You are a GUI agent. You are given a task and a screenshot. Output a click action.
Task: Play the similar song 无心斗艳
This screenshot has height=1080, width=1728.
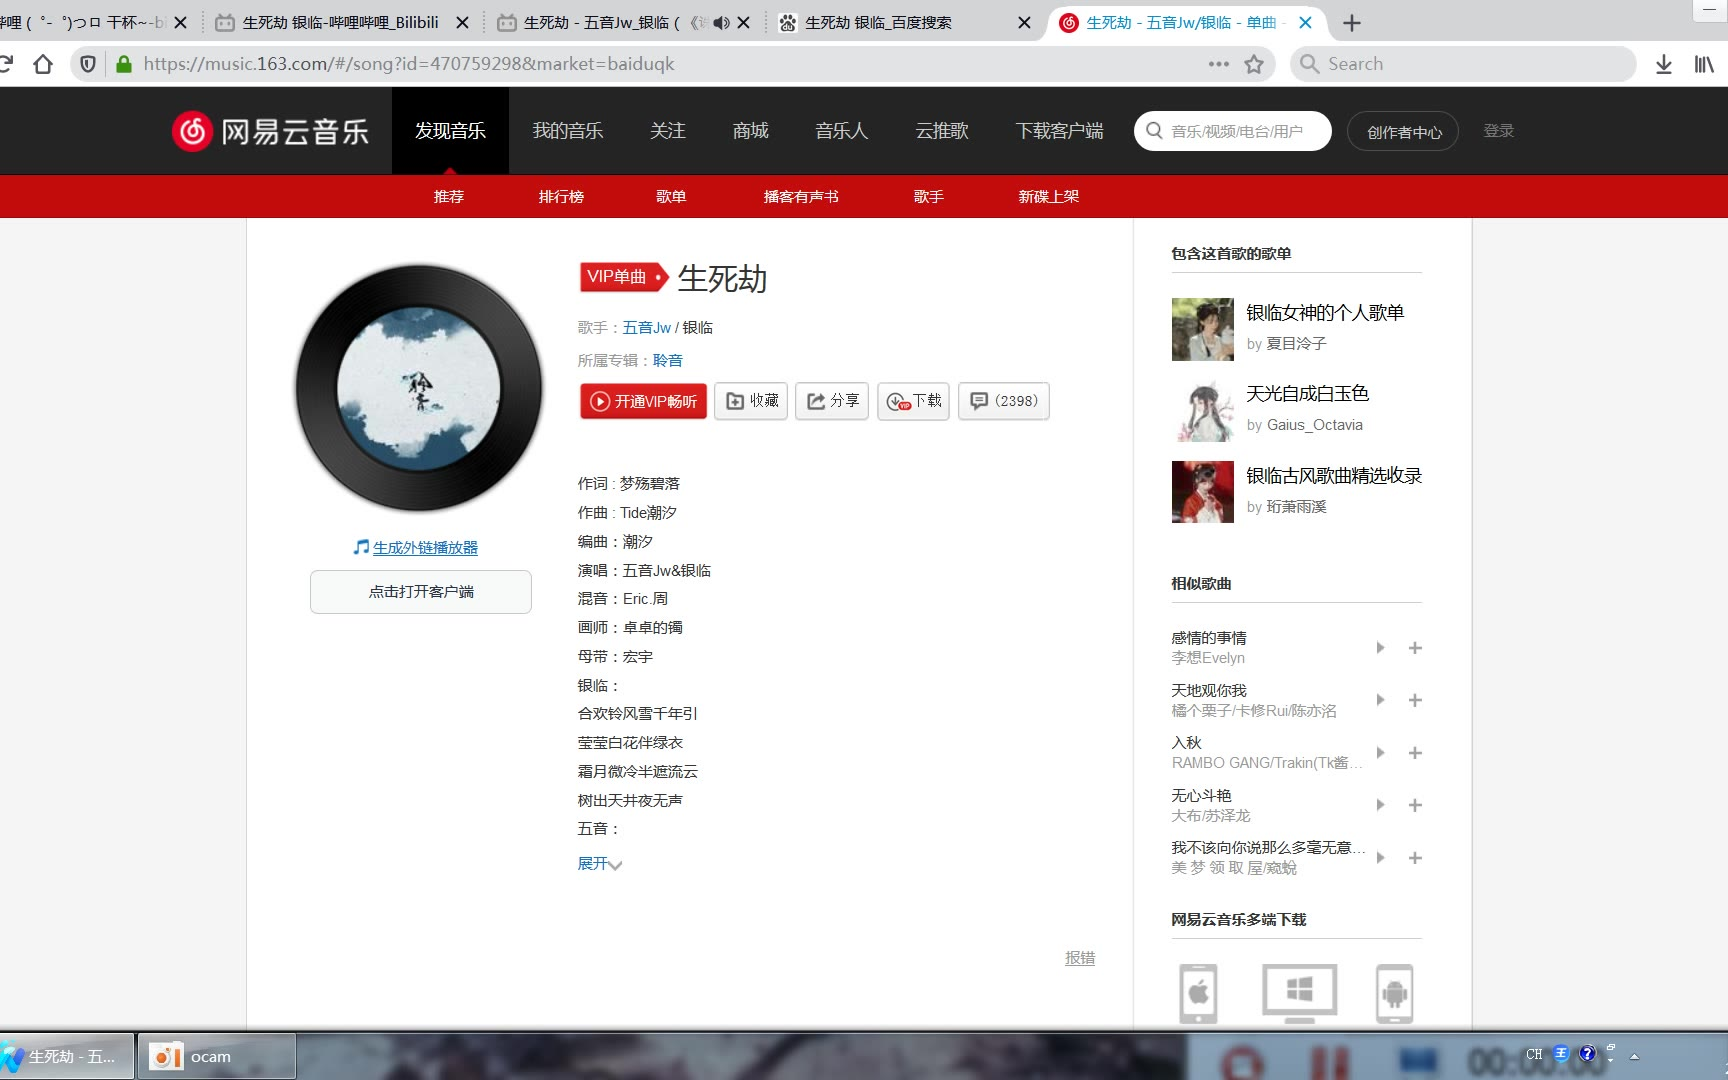click(x=1380, y=805)
